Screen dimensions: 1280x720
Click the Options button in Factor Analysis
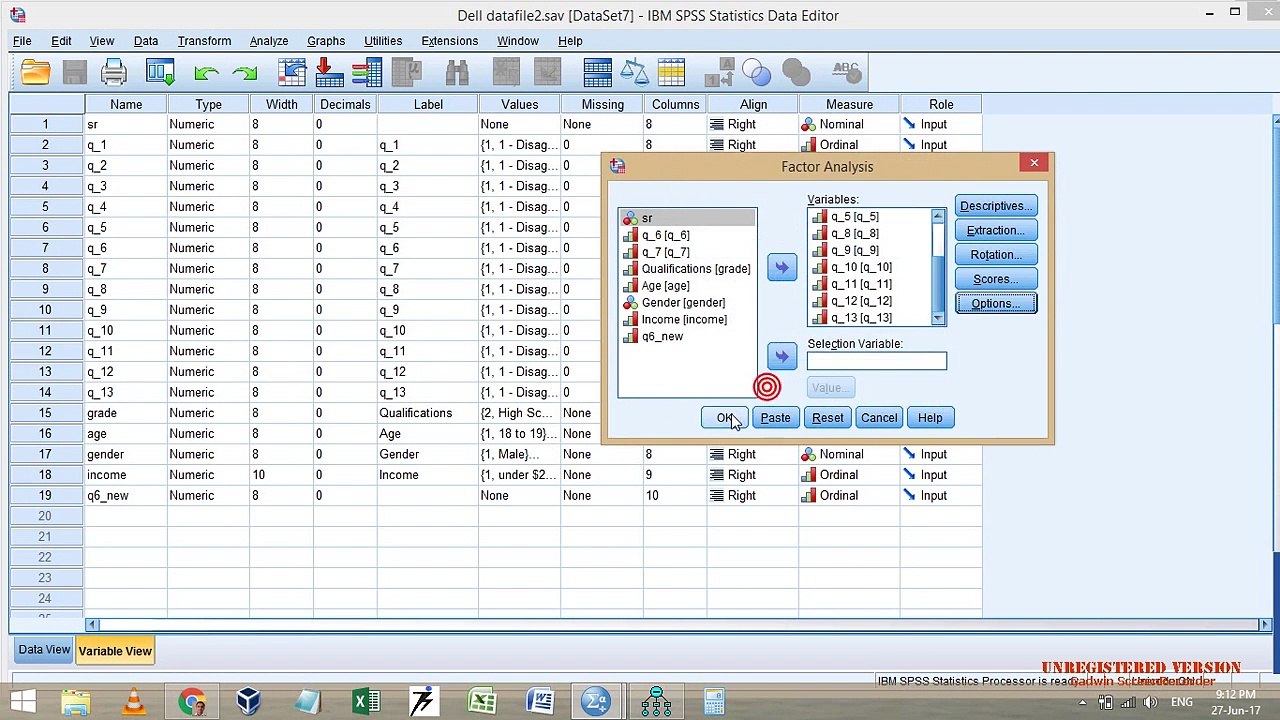(996, 303)
